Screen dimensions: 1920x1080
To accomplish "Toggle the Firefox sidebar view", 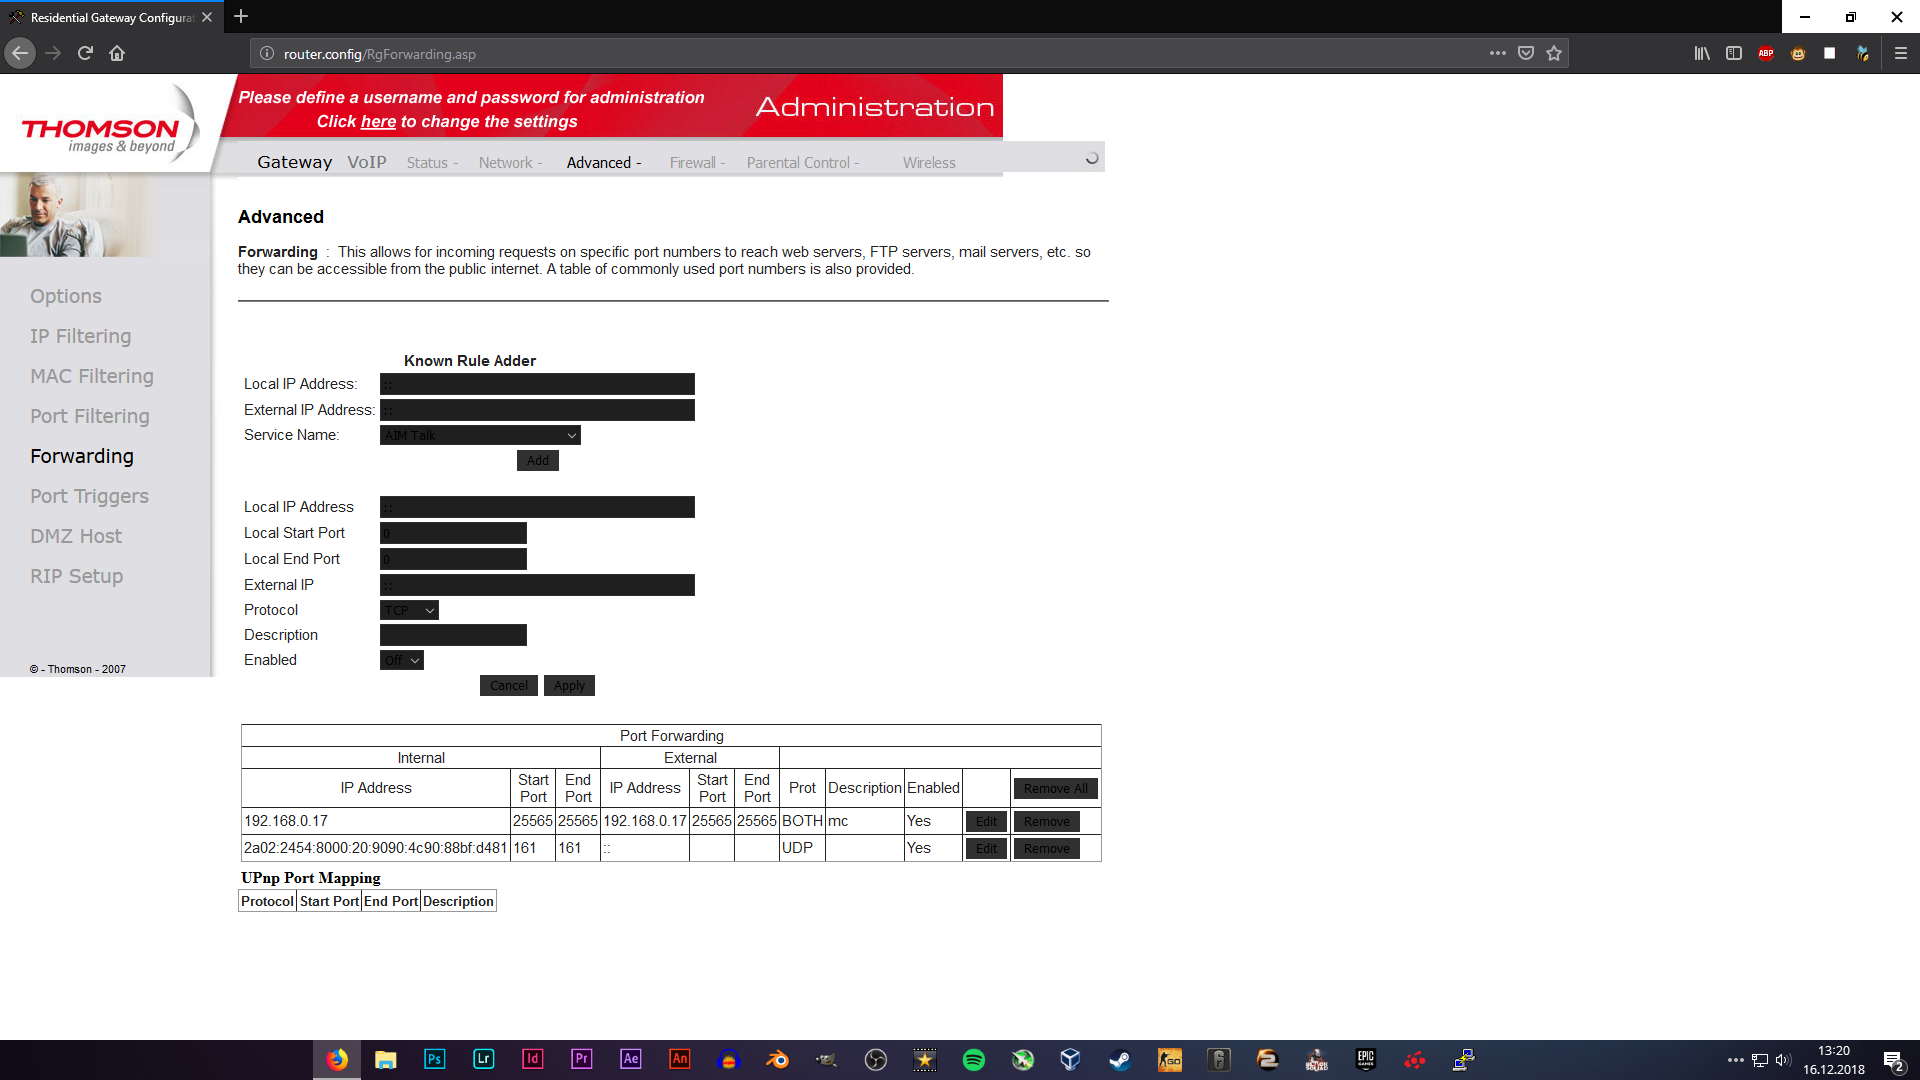I will pyautogui.click(x=1733, y=53).
